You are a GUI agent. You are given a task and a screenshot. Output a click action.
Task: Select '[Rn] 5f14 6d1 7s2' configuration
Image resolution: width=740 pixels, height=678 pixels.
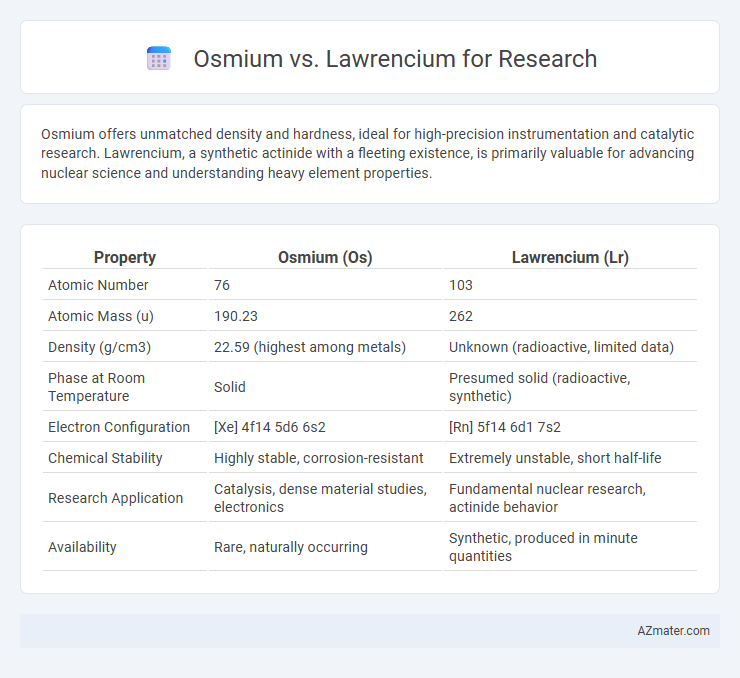coord(505,427)
